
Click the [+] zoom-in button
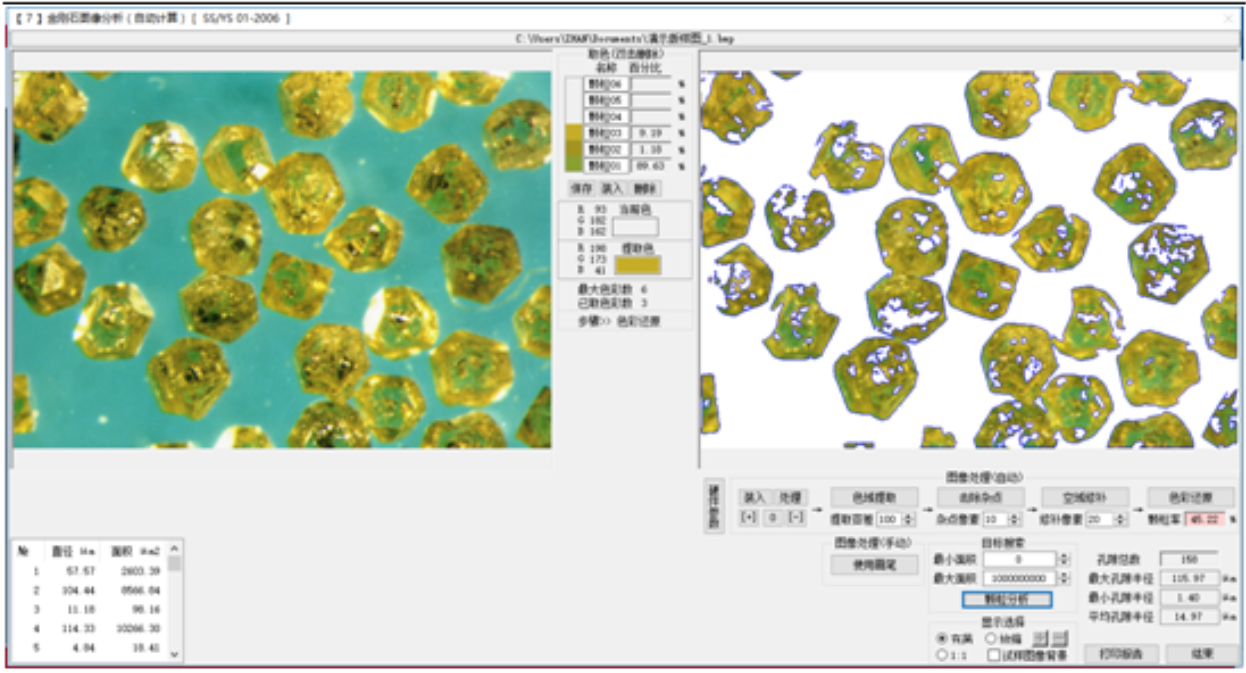click(748, 518)
